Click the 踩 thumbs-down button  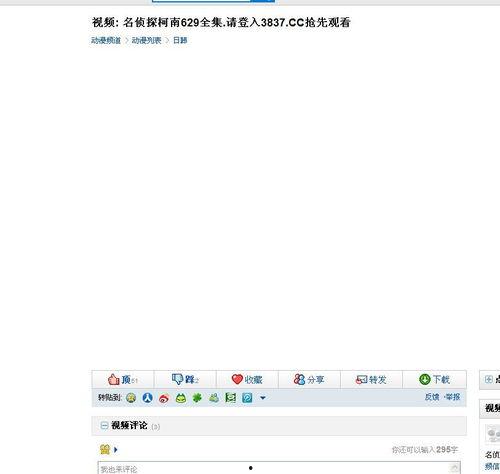pos(185,379)
